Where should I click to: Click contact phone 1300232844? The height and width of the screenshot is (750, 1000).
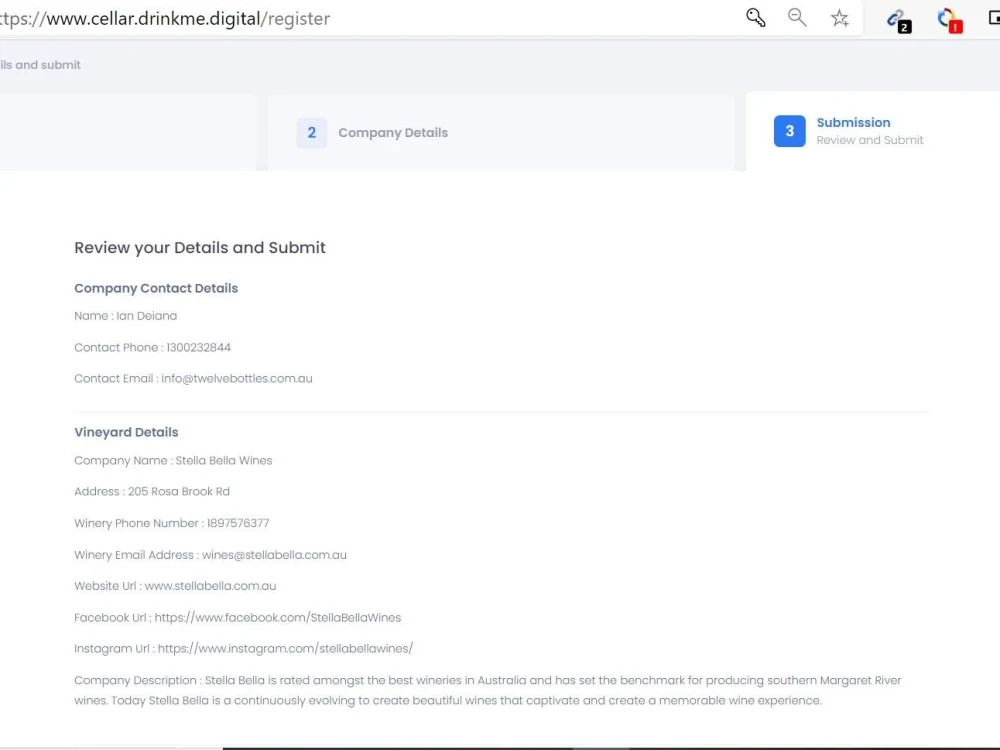(x=198, y=348)
